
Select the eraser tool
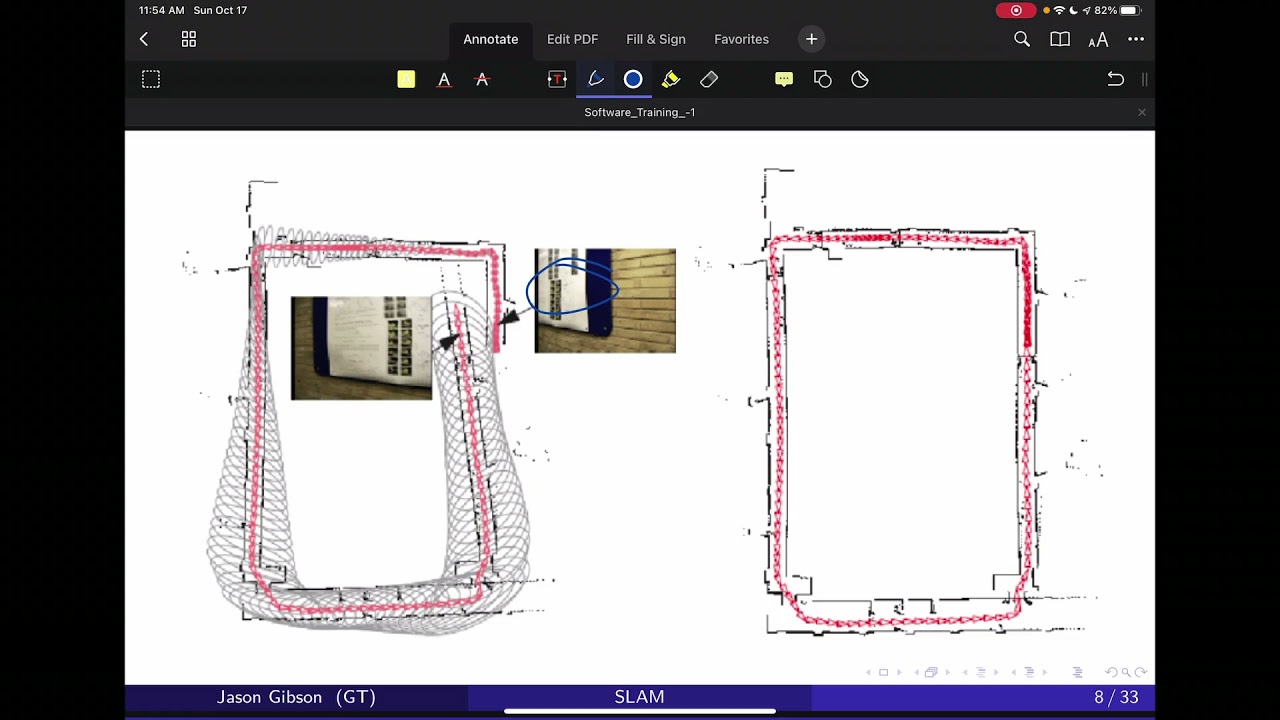(x=709, y=79)
